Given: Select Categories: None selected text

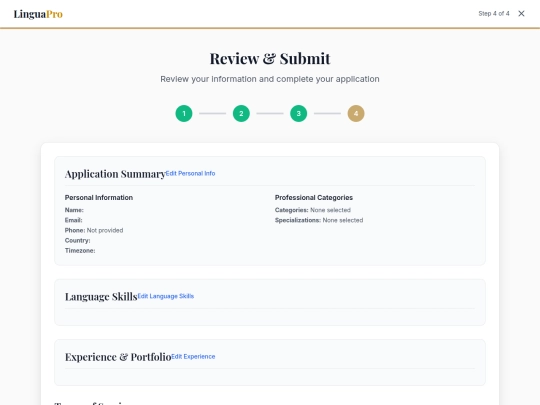Looking at the screenshot, I should click(313, 210).
